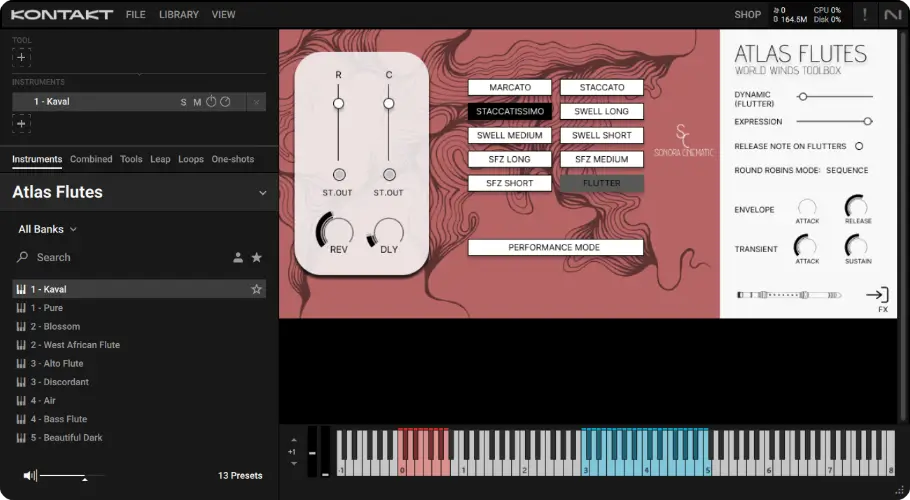Click the SHOP button
This screenshot has height=500, width=910.
tap(748, 15)
